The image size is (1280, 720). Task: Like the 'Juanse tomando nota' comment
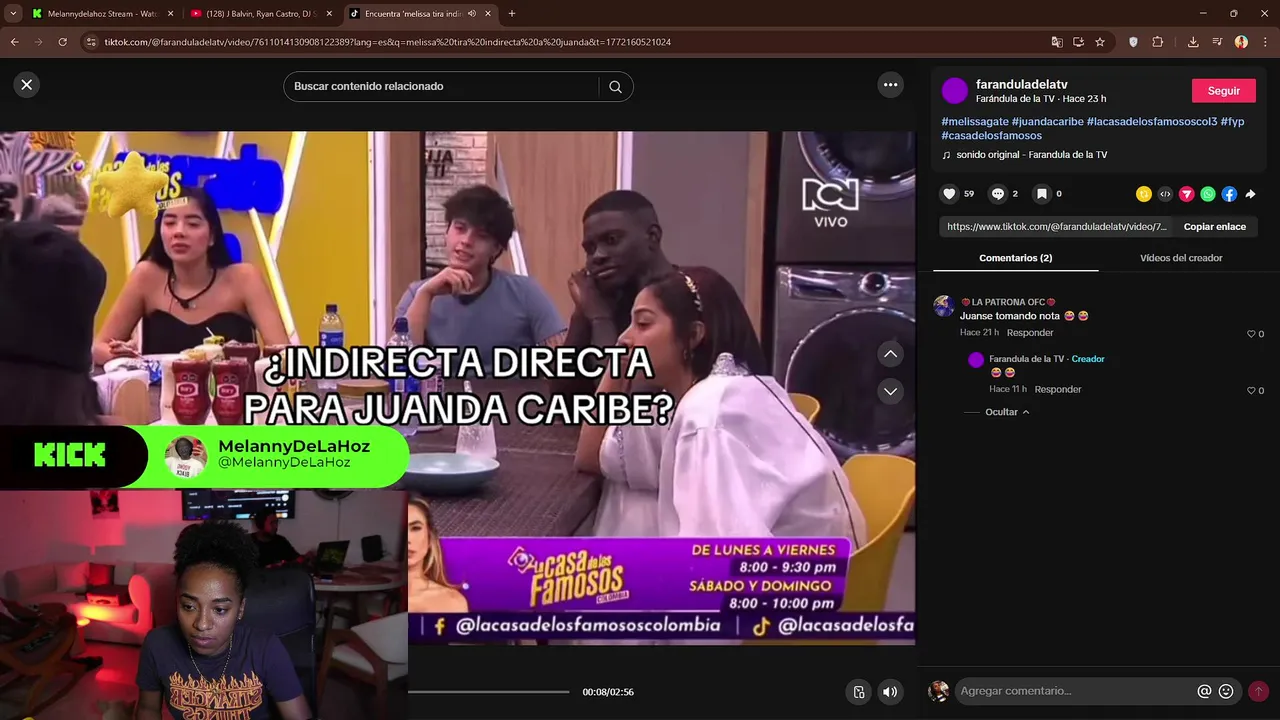point(1251,334)
